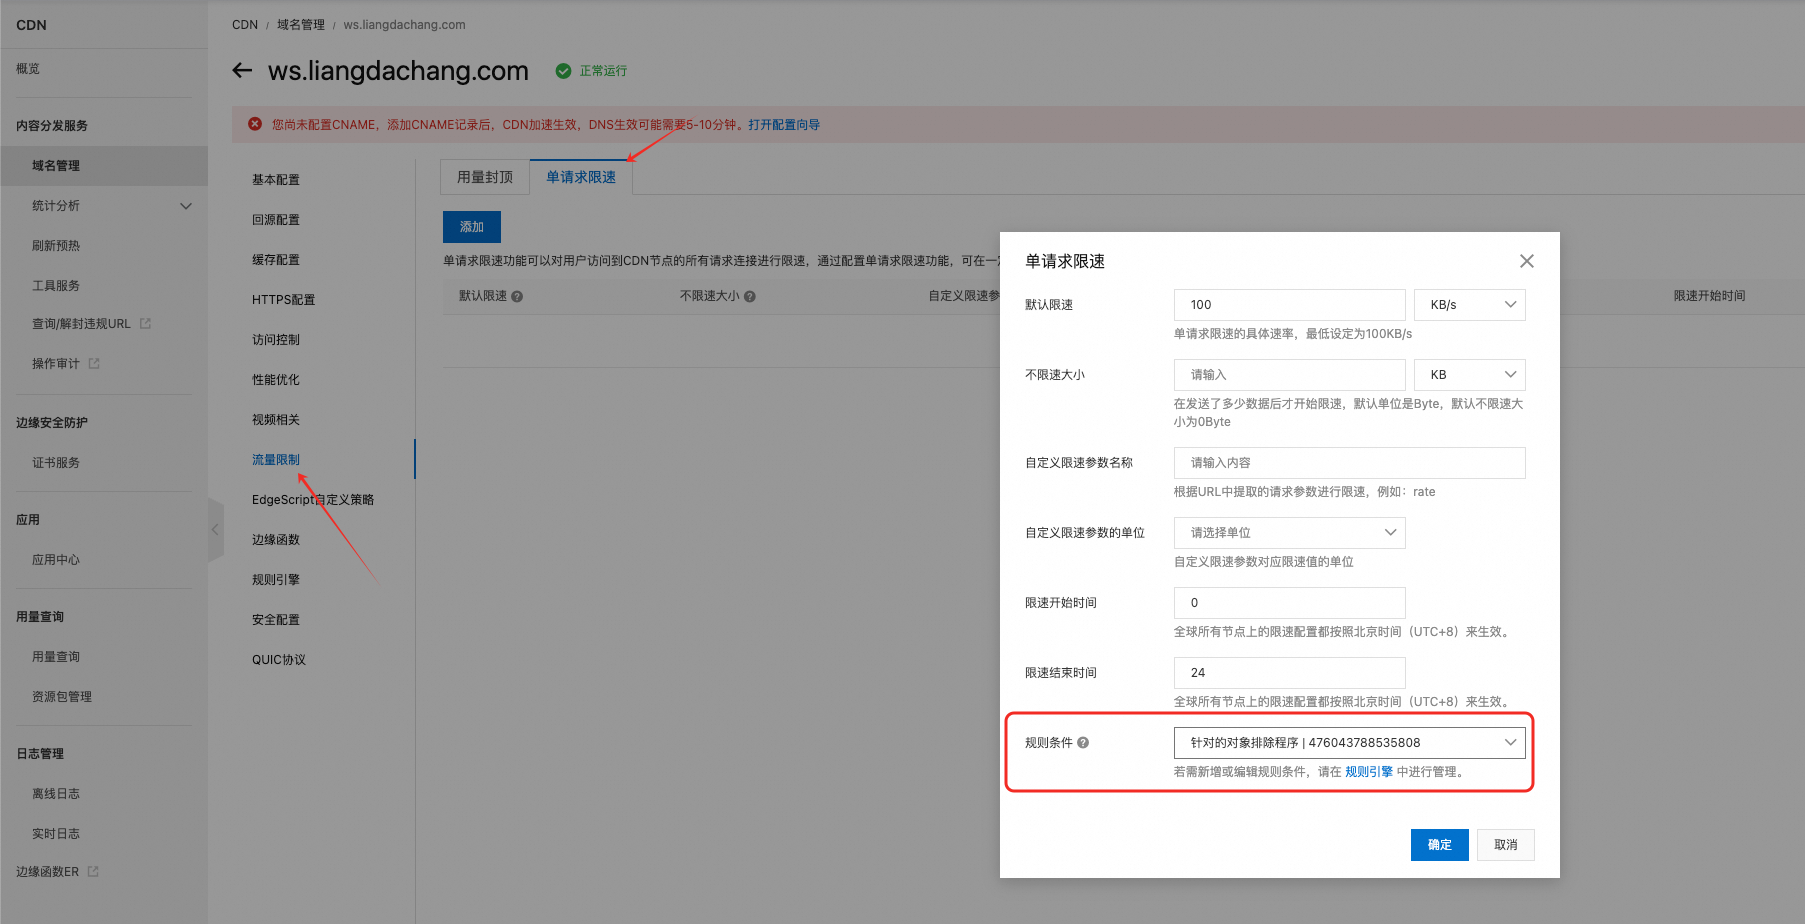Click the green 正常运行 status icon
This screenshot has width=1805, height=924.
tap(563, 71)
